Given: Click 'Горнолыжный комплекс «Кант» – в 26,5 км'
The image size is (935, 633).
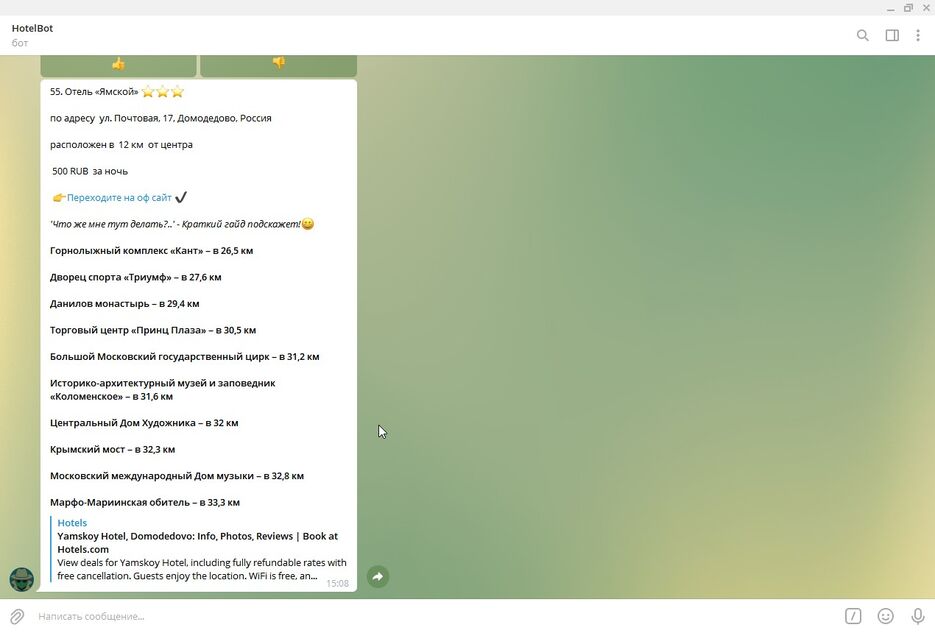Looking at the screenshot, I should point(151,251).
